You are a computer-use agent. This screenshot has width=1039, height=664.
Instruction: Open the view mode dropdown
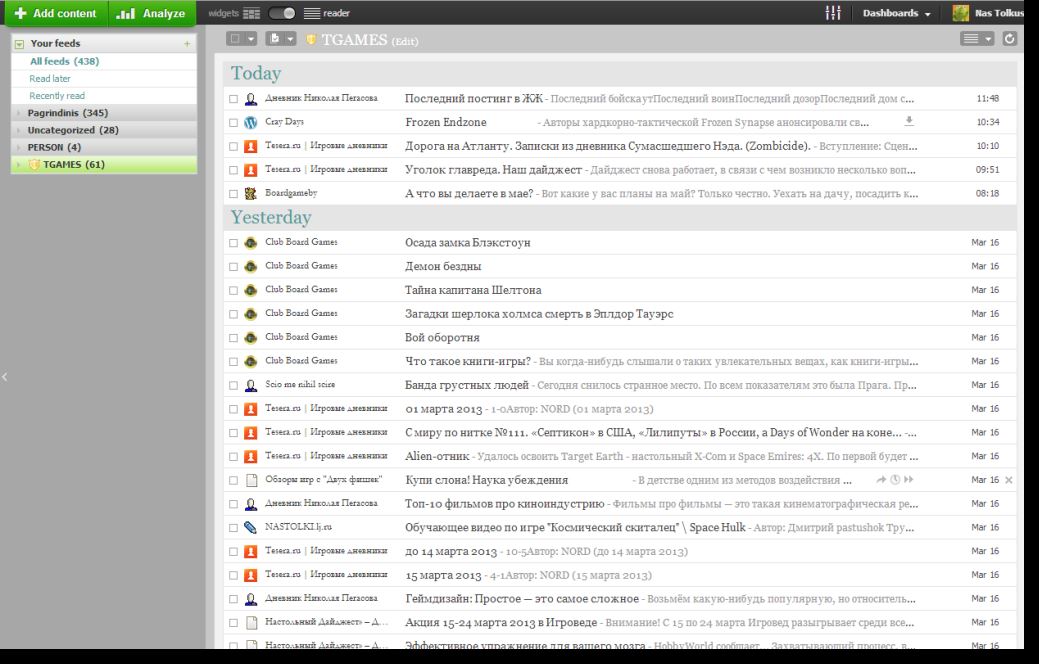tap(977, 39)
